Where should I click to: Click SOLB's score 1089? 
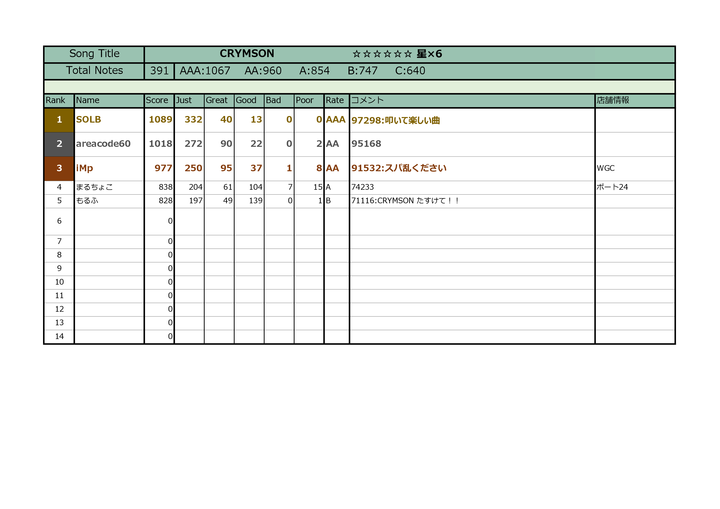coord(160,119)
